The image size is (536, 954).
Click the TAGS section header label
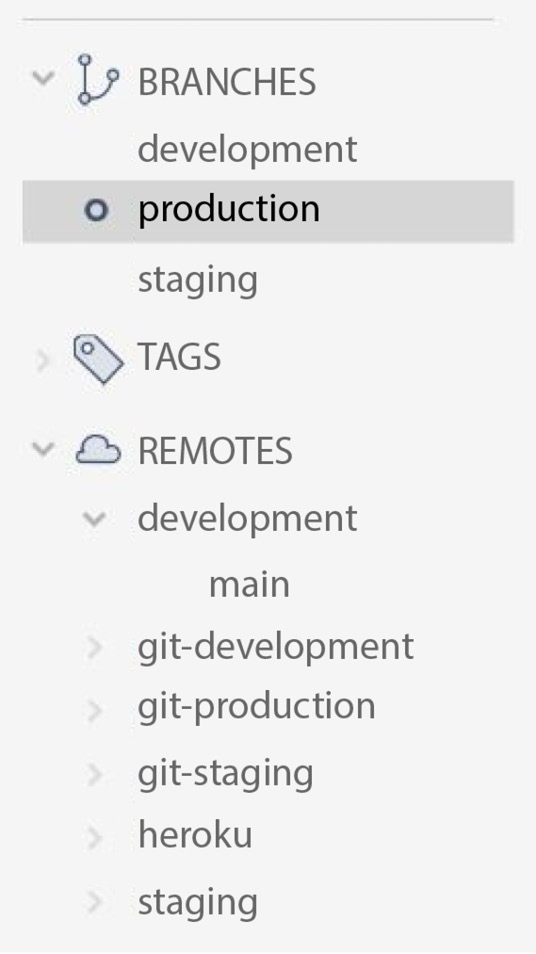(x=179, y=357)
